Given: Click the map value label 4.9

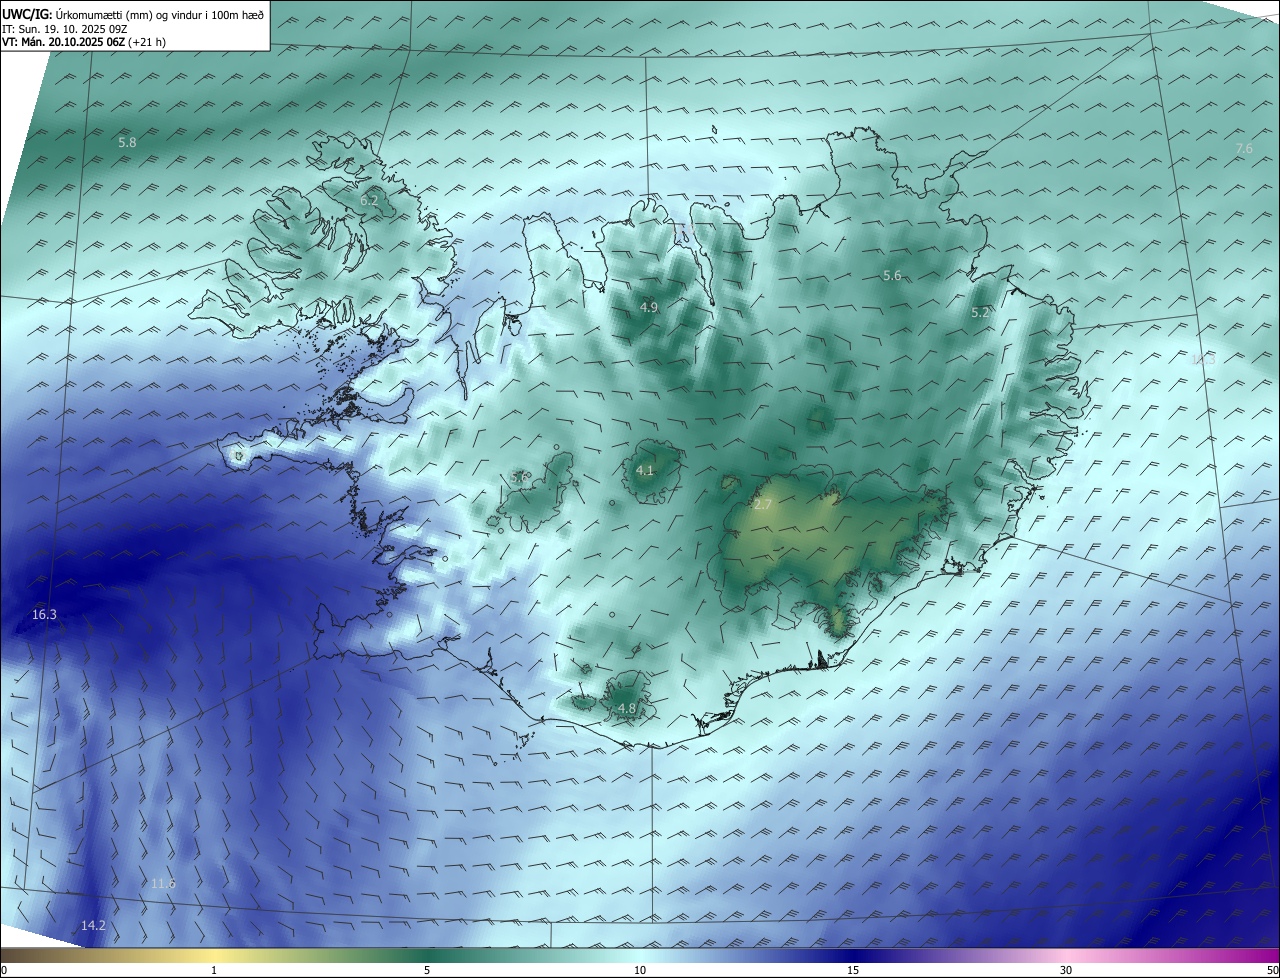Looking at the screenshot, I should (x=648, y=307).
